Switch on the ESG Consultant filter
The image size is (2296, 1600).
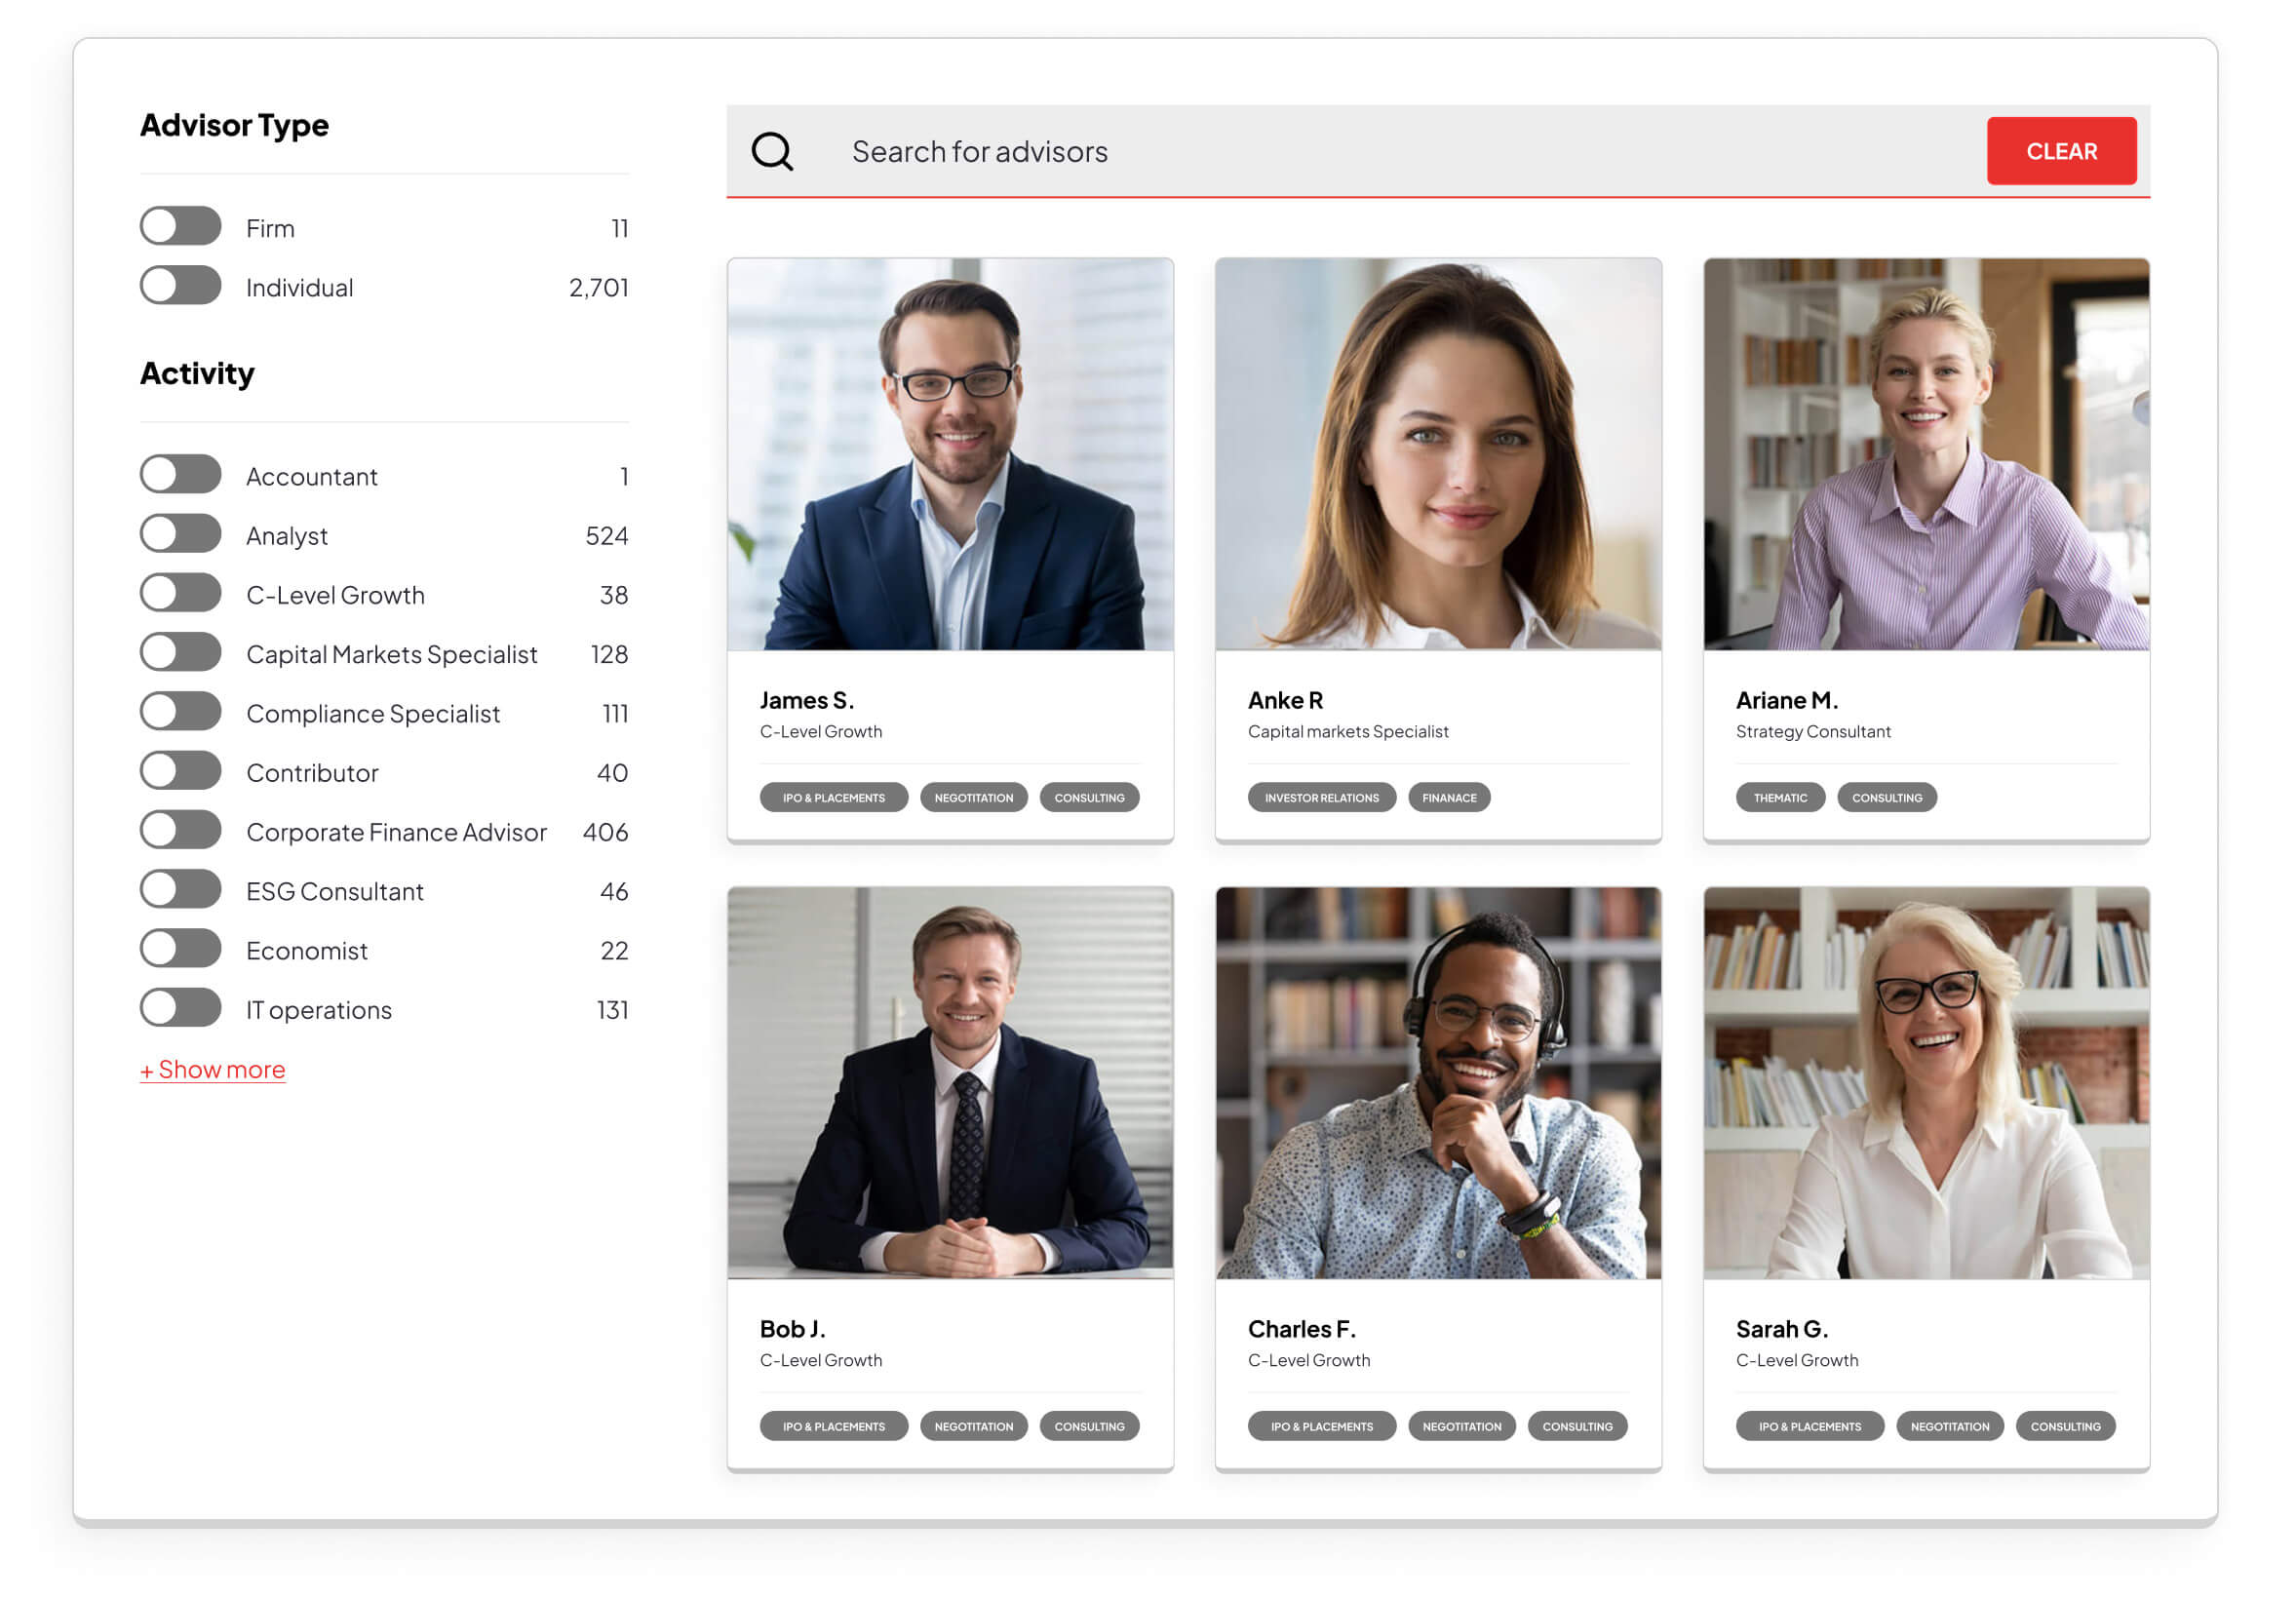[181, 890]
